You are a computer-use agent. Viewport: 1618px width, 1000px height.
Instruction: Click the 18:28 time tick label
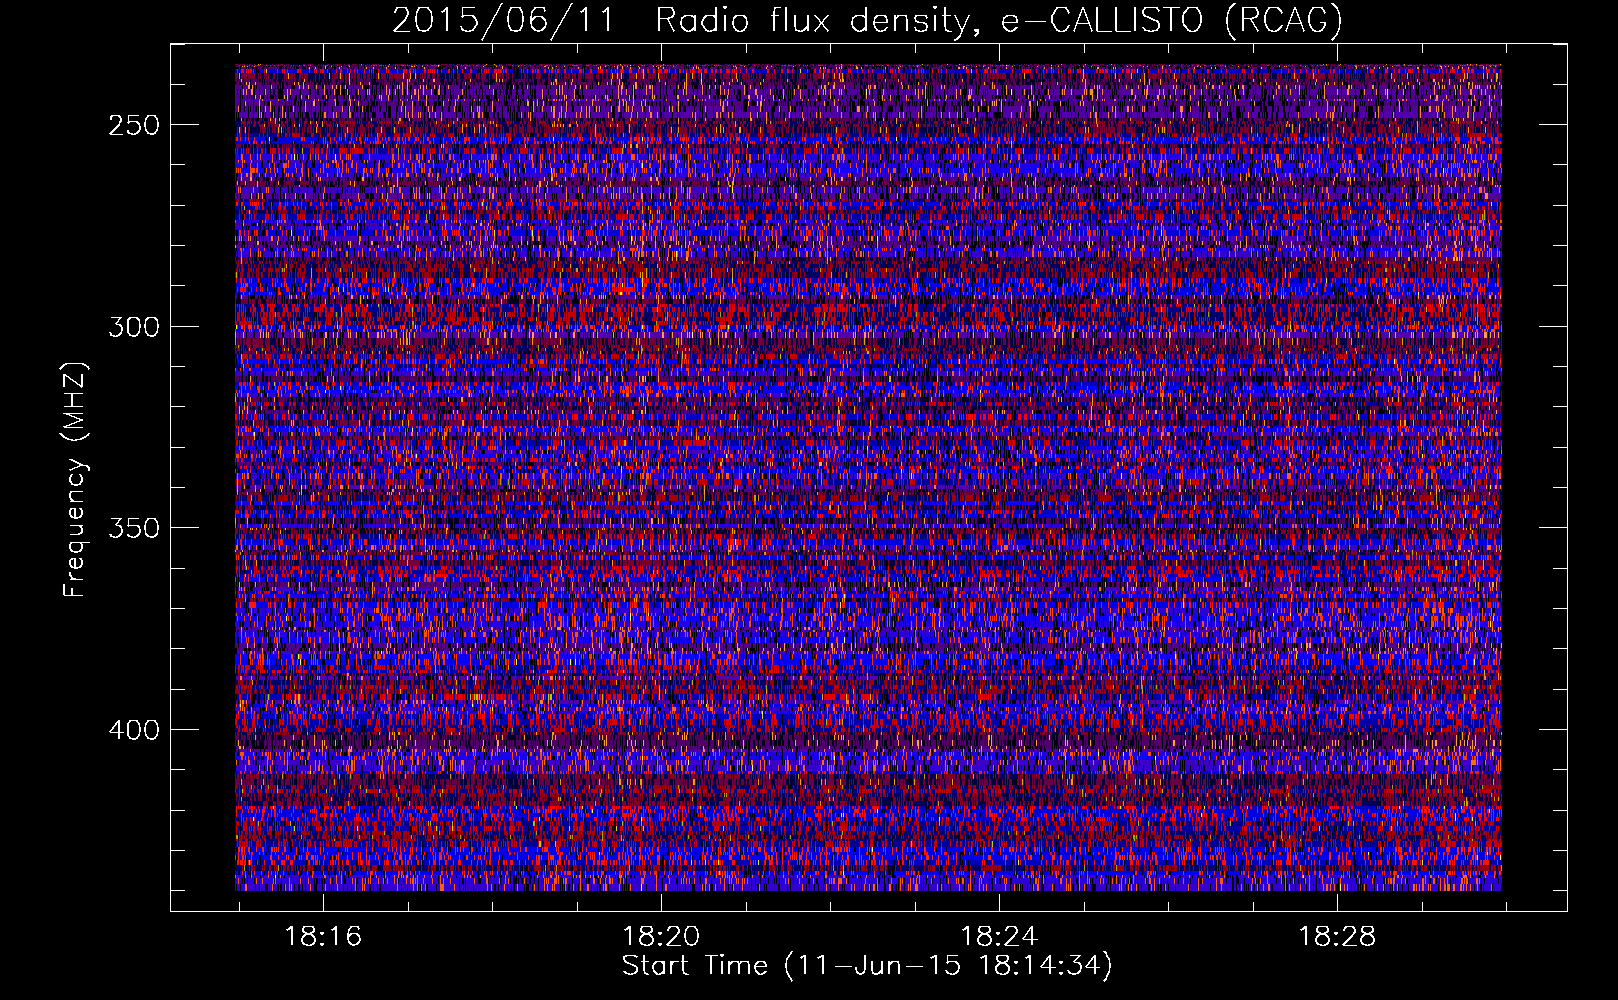pyautogui.click(x=1337, y=937)
